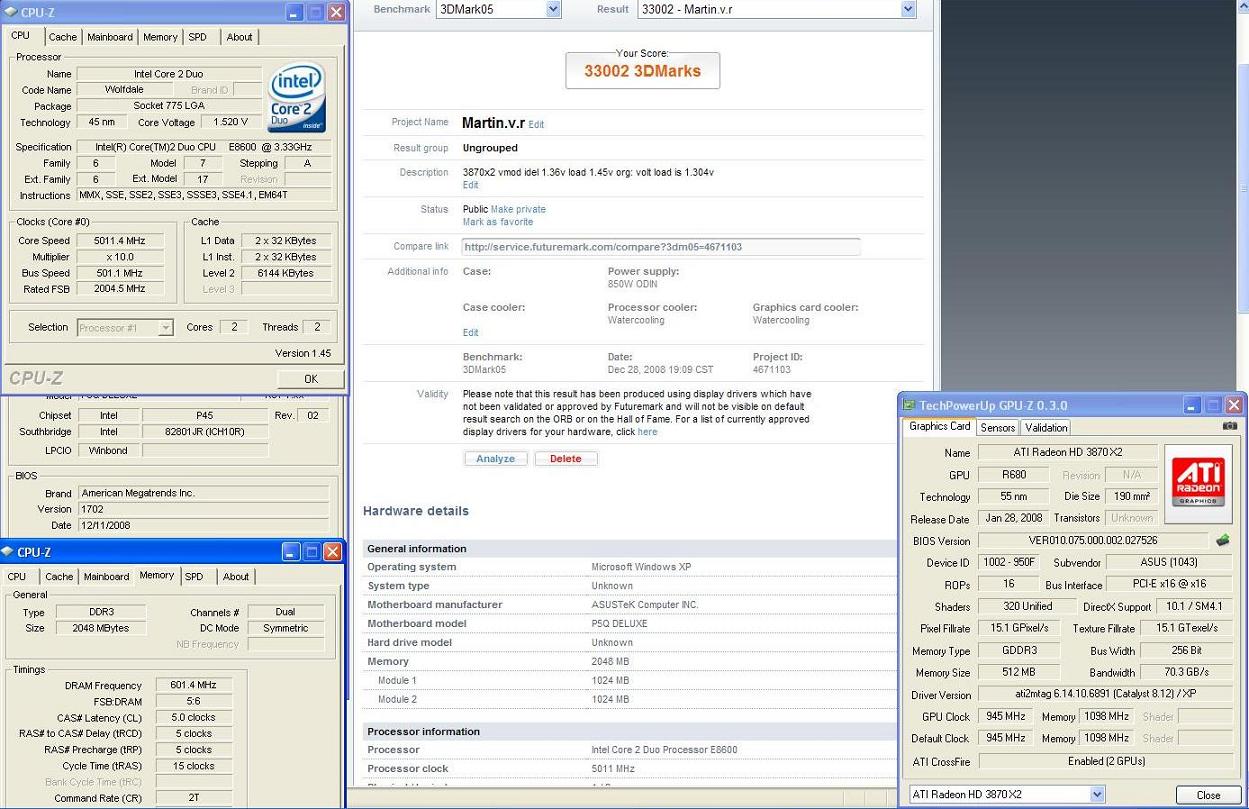Click Mark as favorite link
The image size is (1249, 809).
497,222
